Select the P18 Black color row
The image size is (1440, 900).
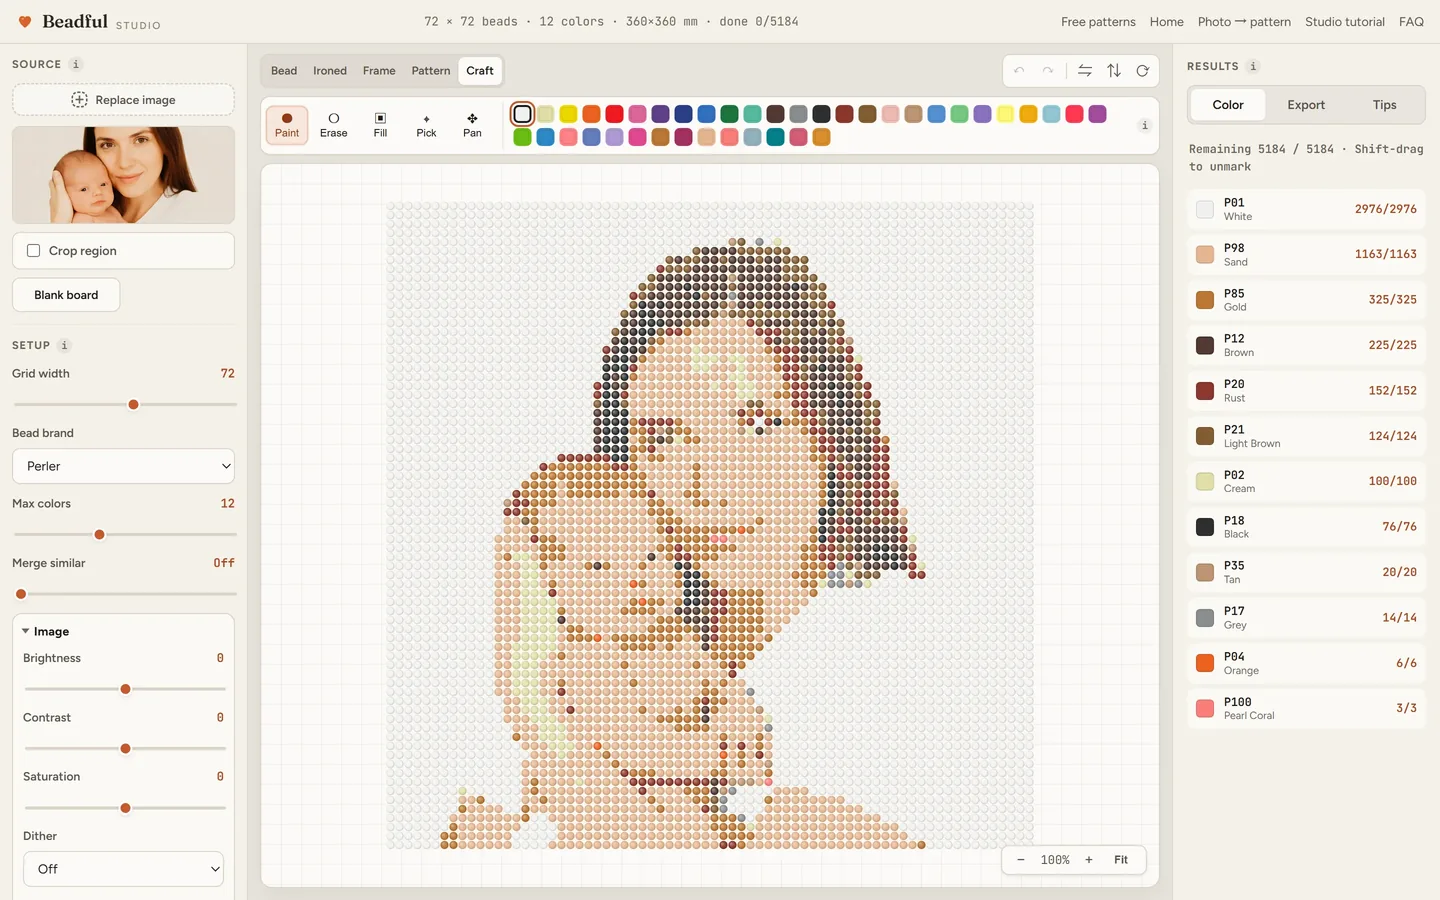[1306, 527]
